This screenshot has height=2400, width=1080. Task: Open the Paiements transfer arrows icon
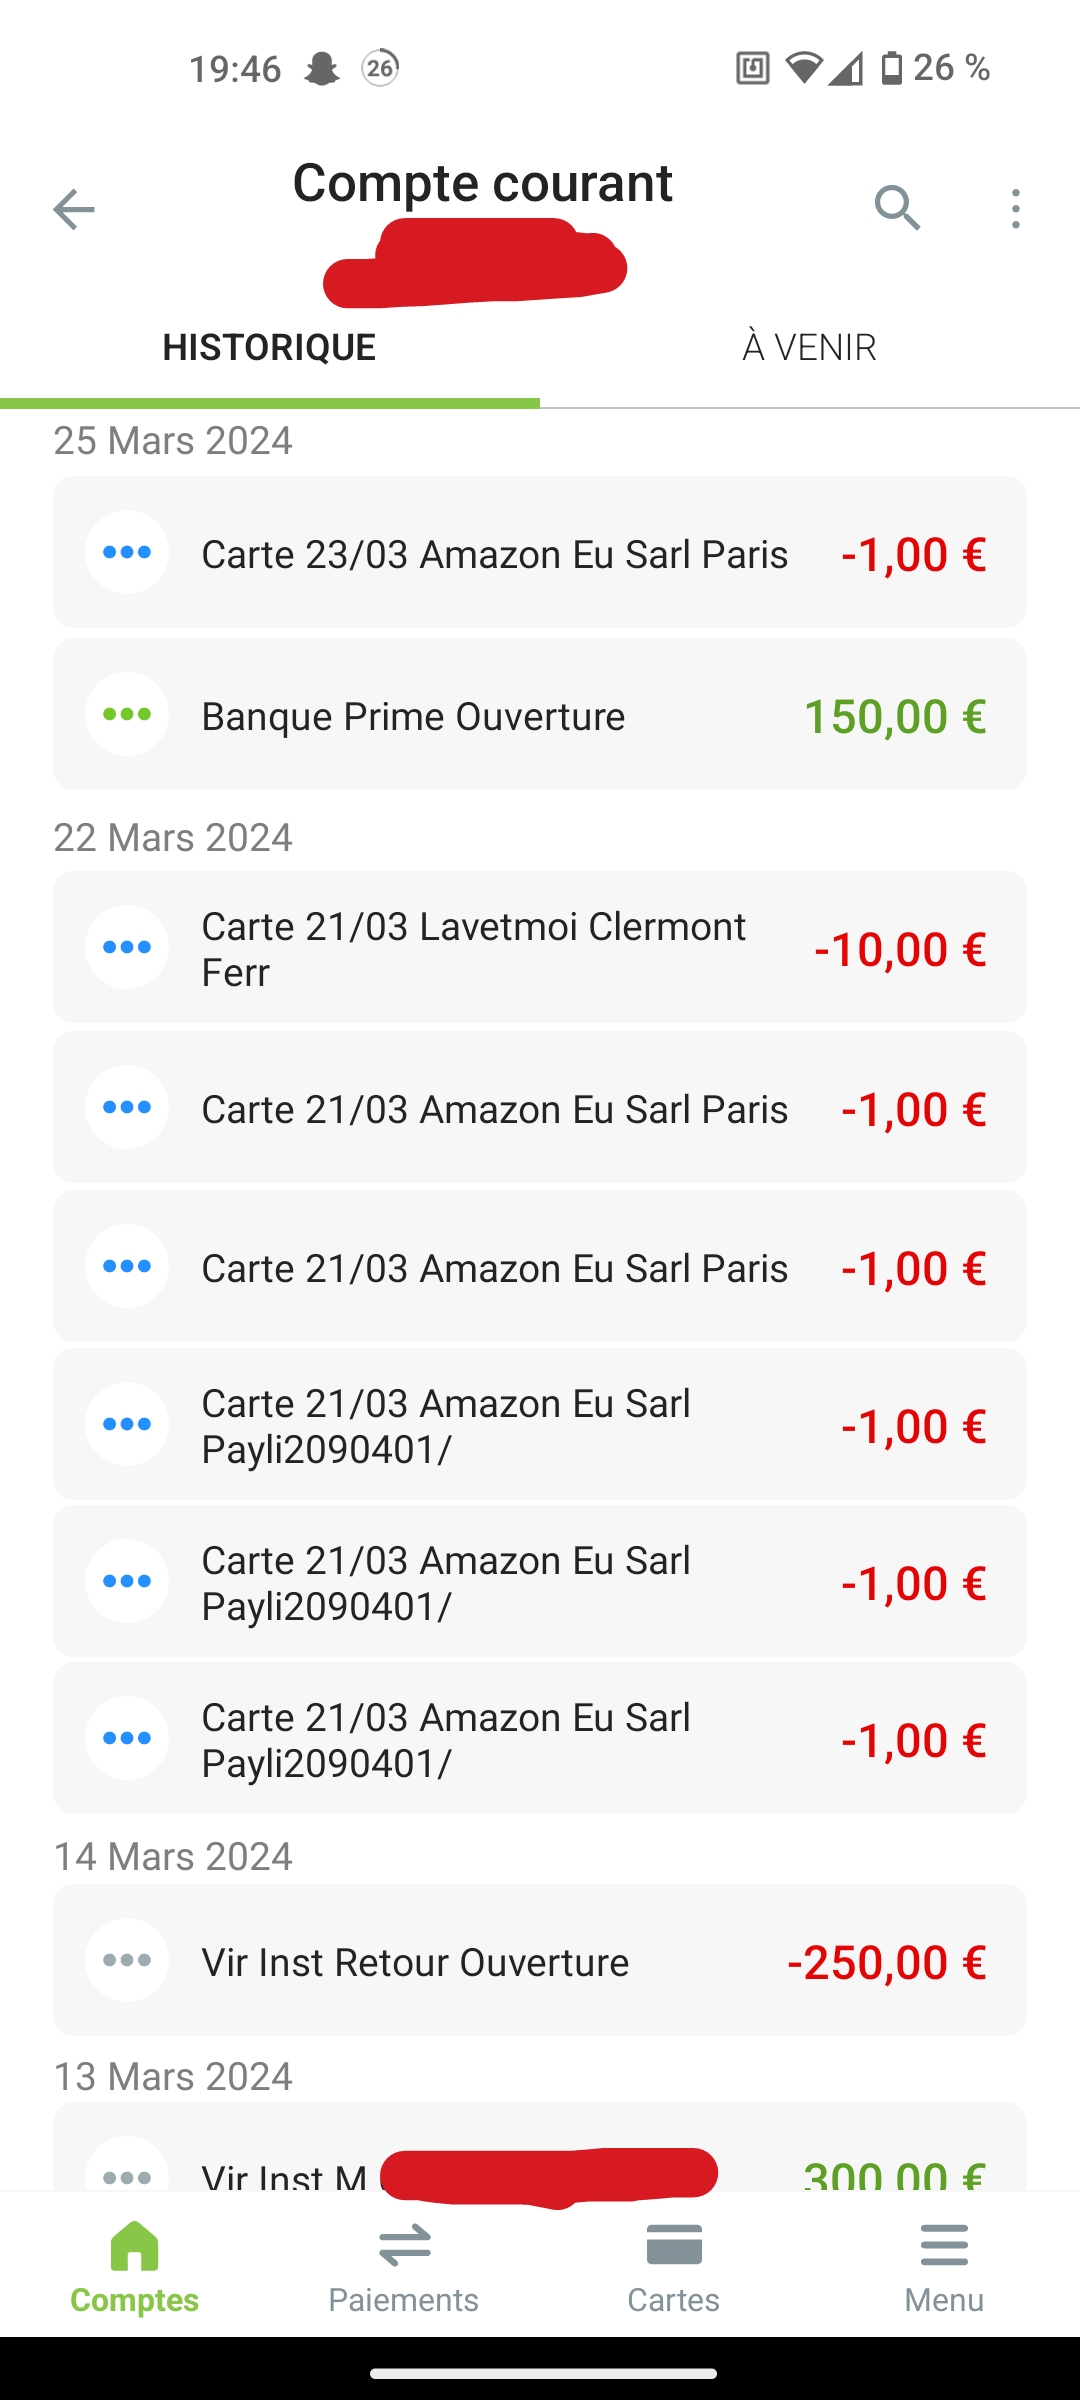404,2246
